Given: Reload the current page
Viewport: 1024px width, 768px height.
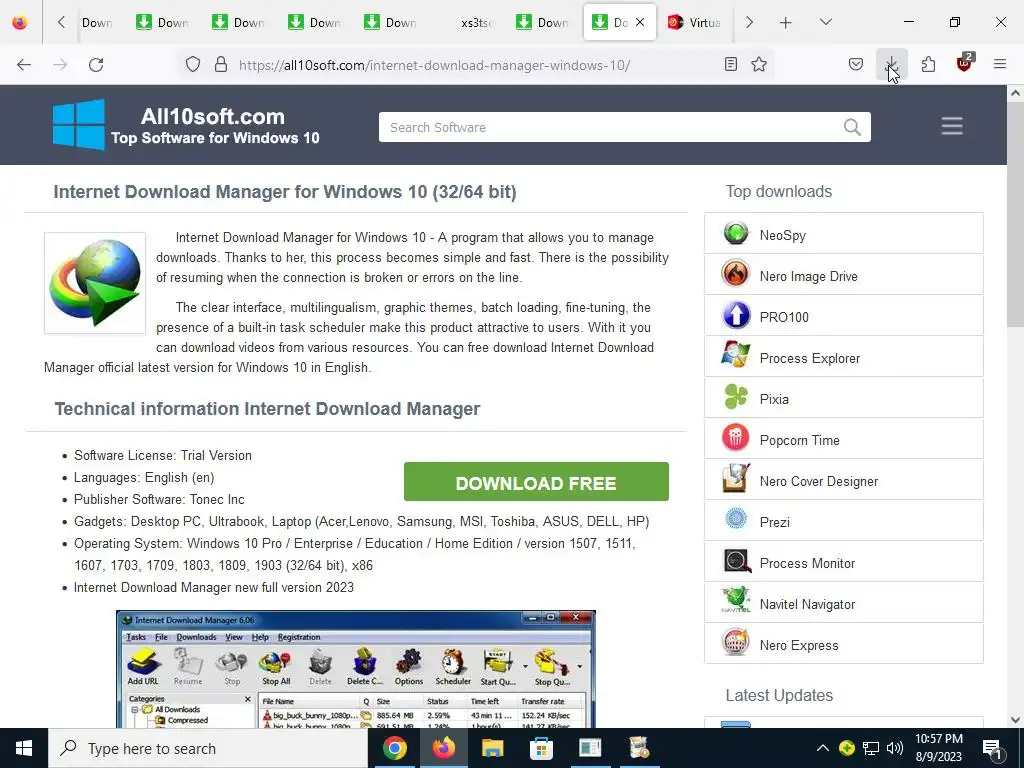Looking at the screenshot, I should (x=96, y=65).
